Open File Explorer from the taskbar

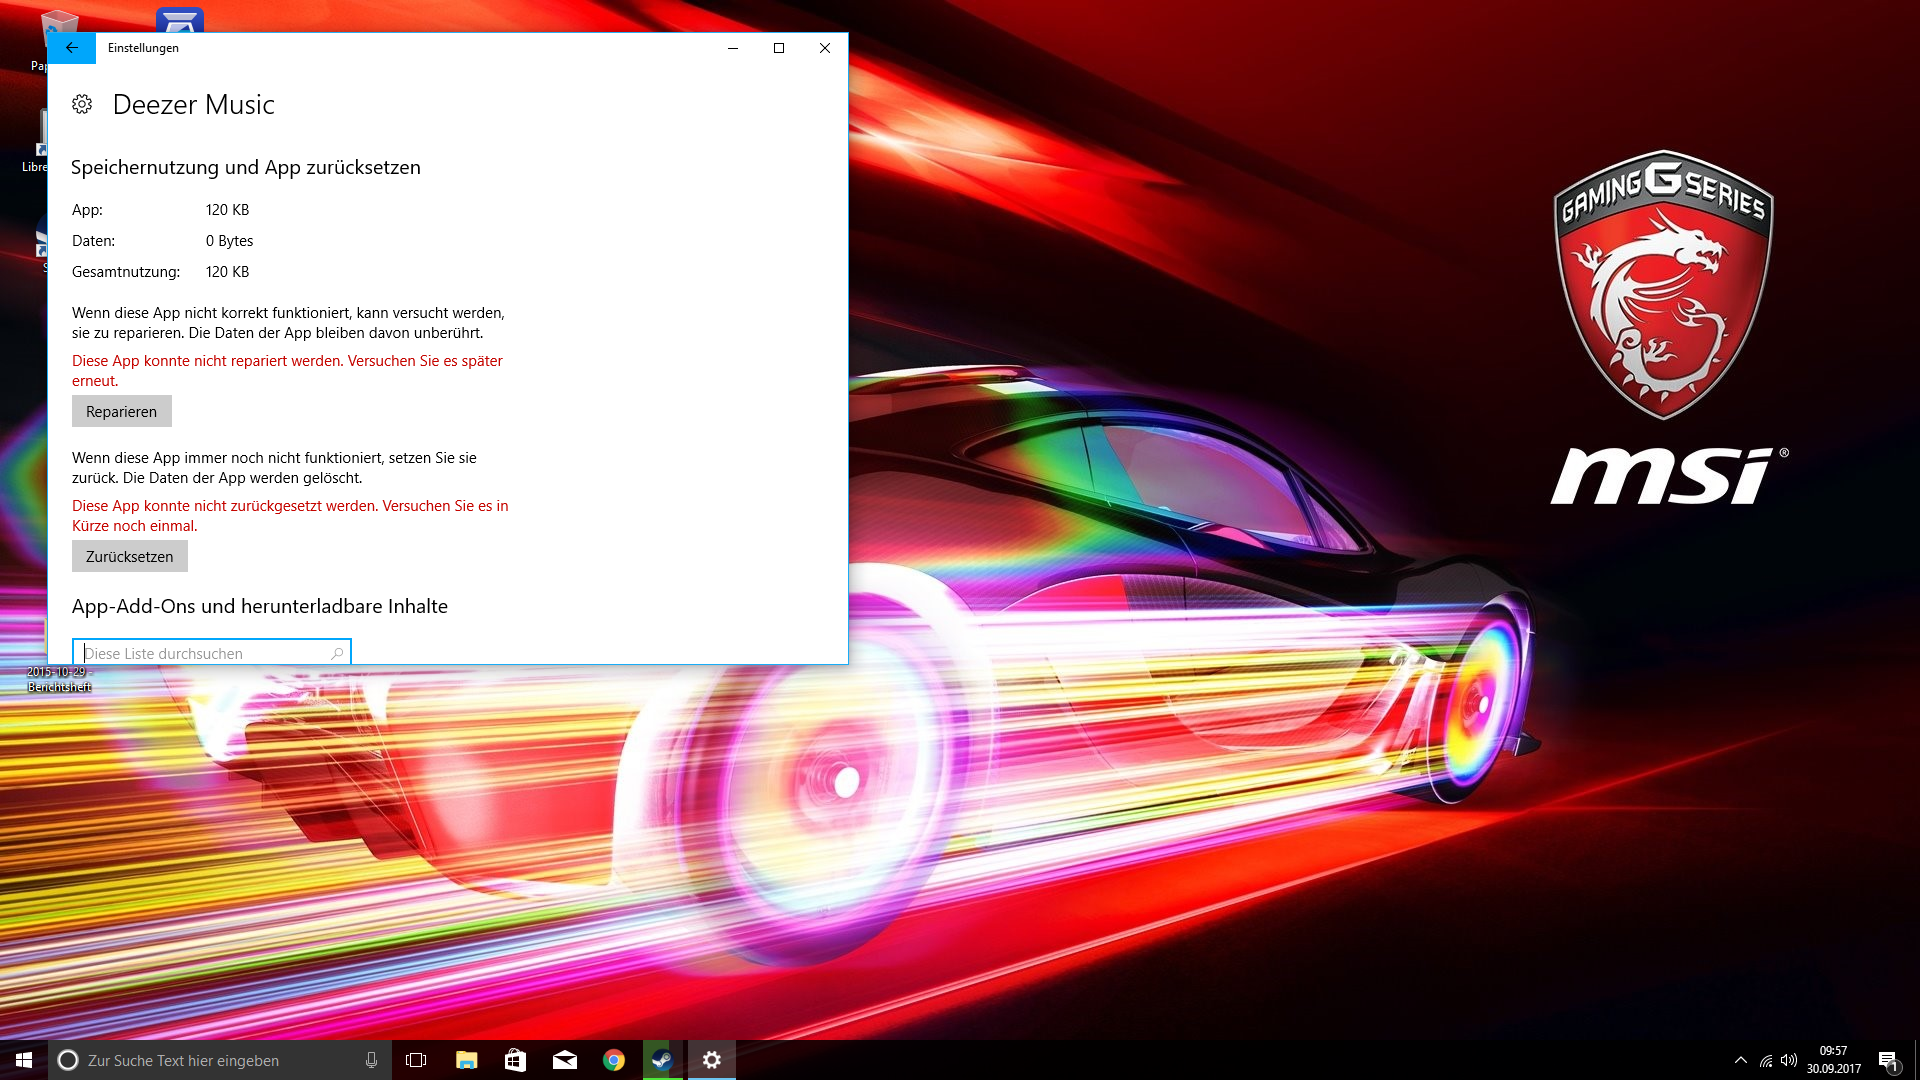point(466,1060)
